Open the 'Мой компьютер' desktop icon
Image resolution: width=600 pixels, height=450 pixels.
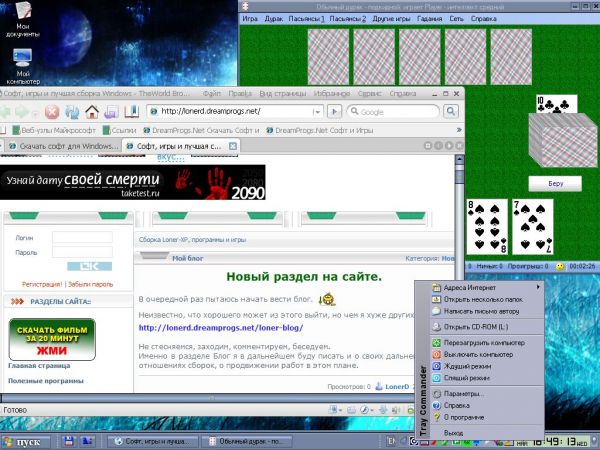coord(22,62)
